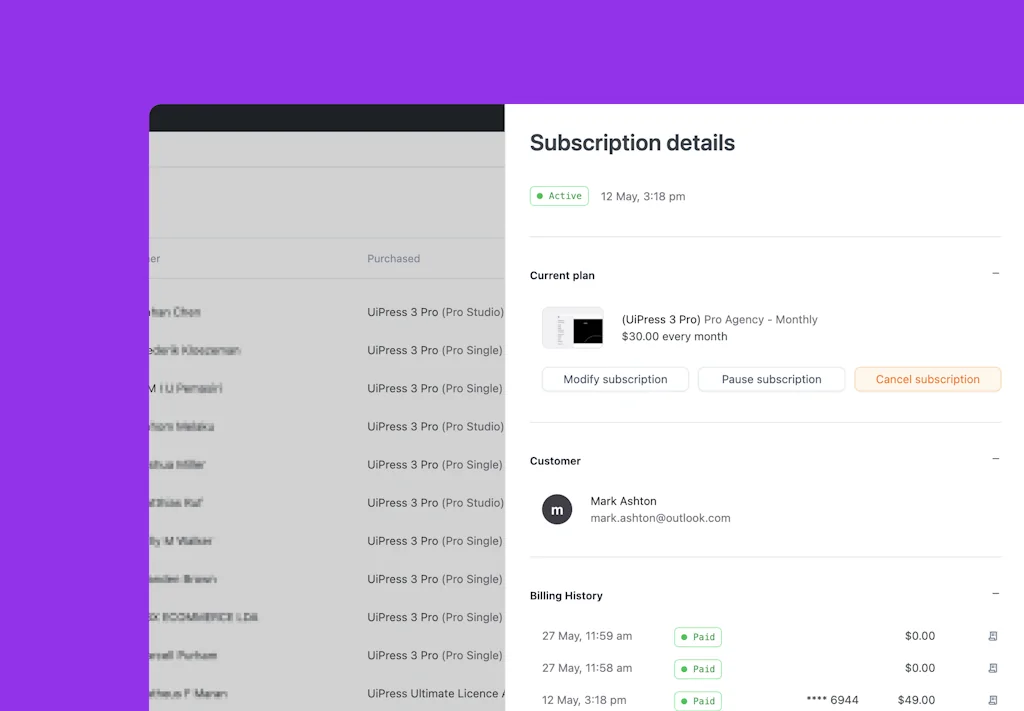Click the card ending 6944 entry

(832, 700)
